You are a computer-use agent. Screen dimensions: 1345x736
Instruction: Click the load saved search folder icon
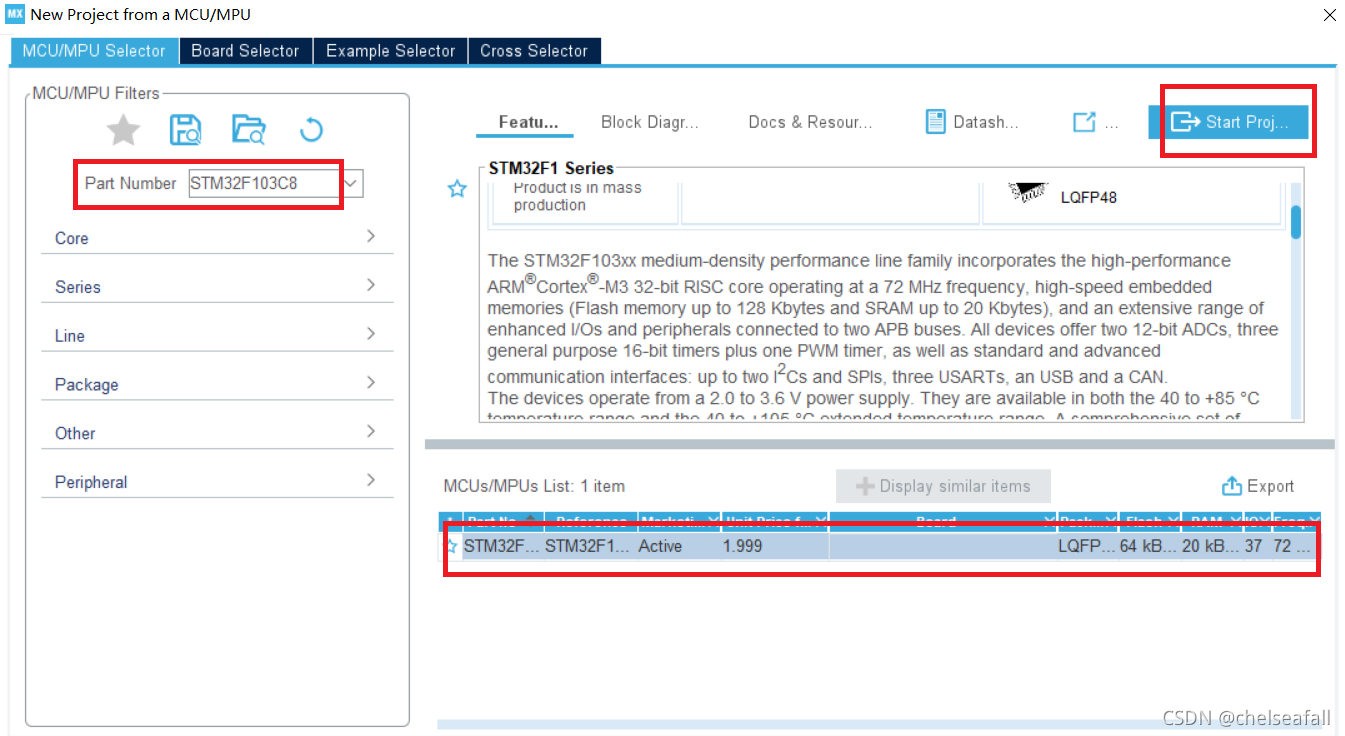tap(249, 130)
